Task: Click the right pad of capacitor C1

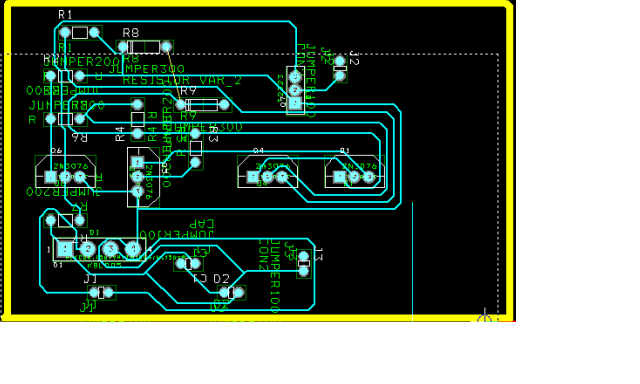Action: (x=196, y=264)
